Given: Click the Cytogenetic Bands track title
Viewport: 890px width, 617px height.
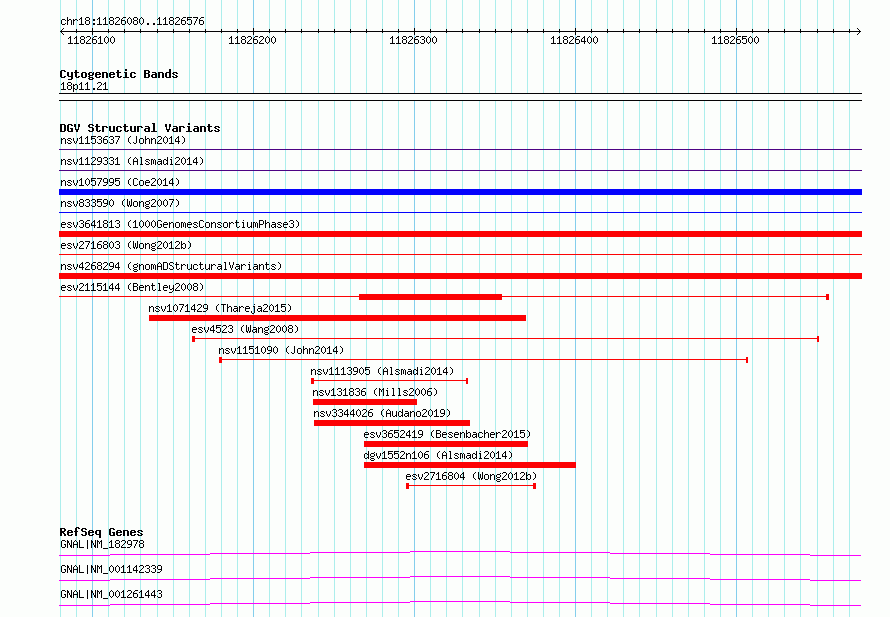Looking at the screenshot, I should (119, 74).
